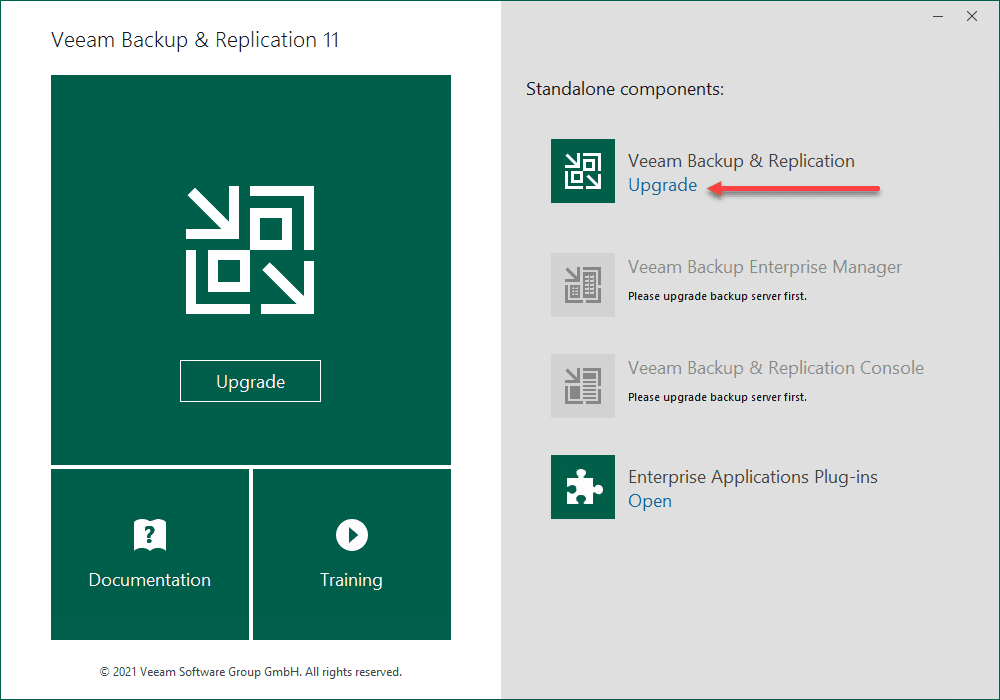Click the Documentation book icon
Viewport: 1000px width, 700px height.
(x=149, y=535)
